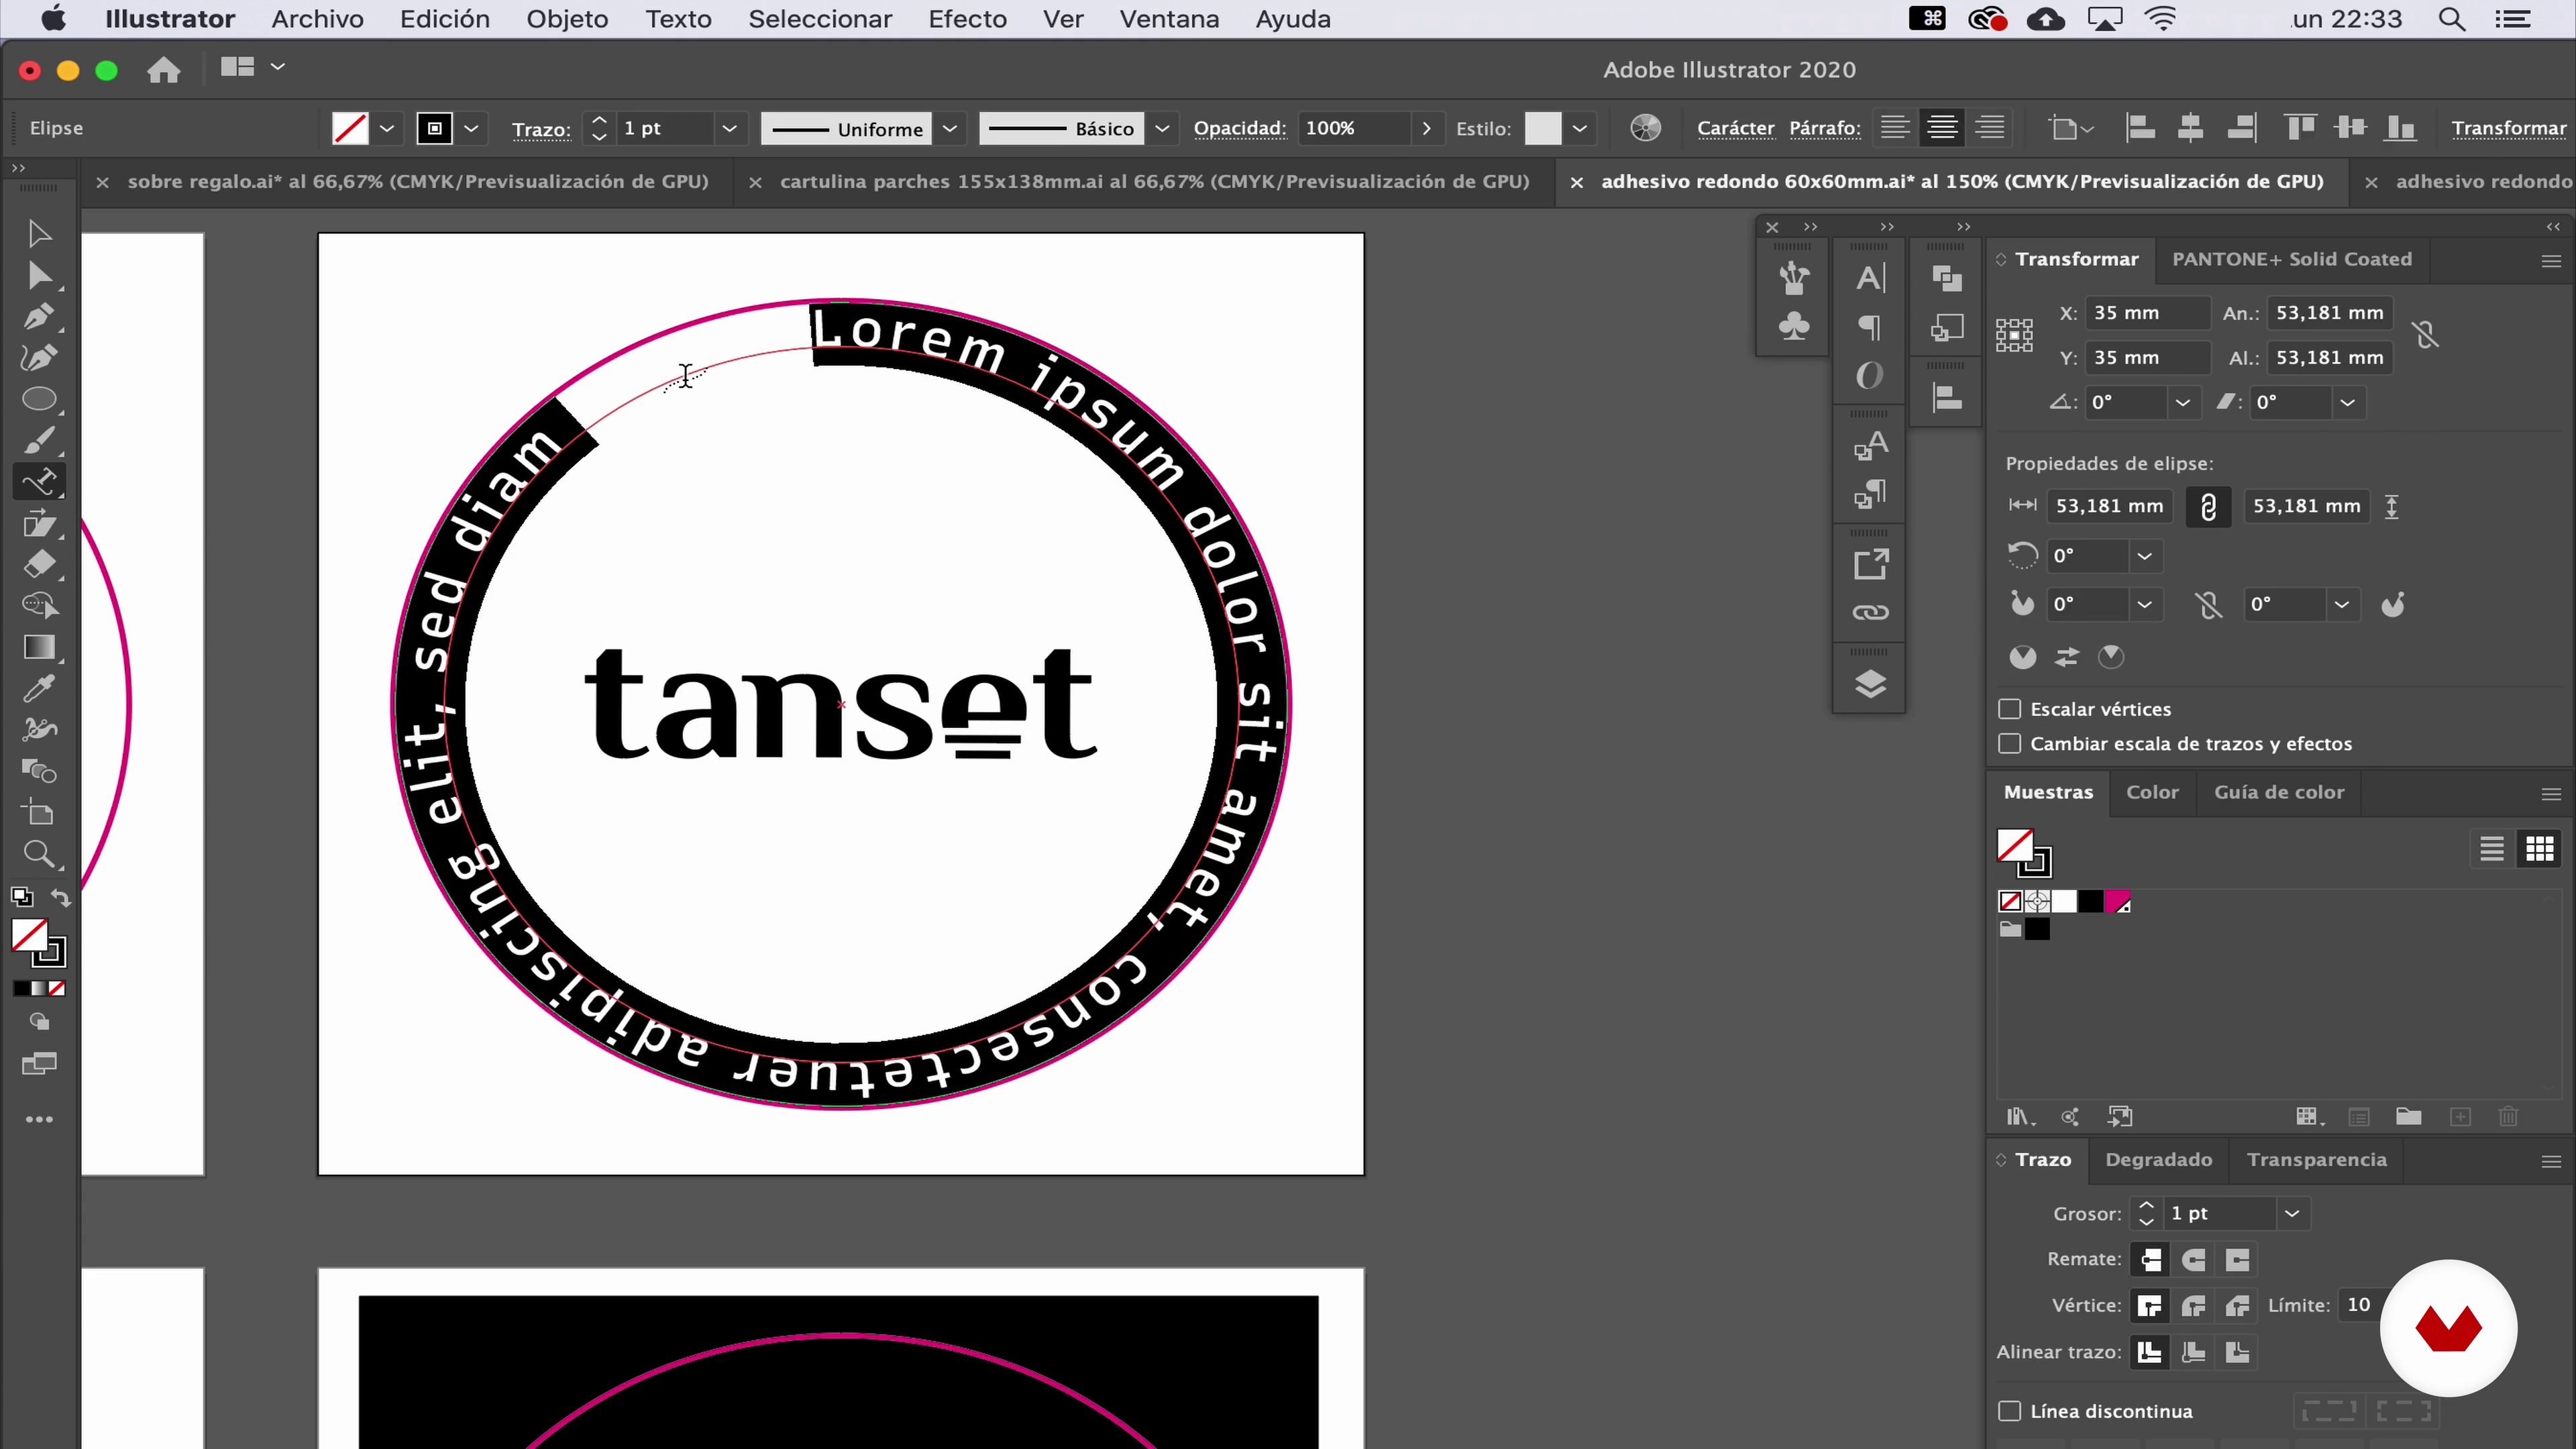Choose round cap for Remate
The height and width of the screenshot is (1449, 2576).
2194,1260
